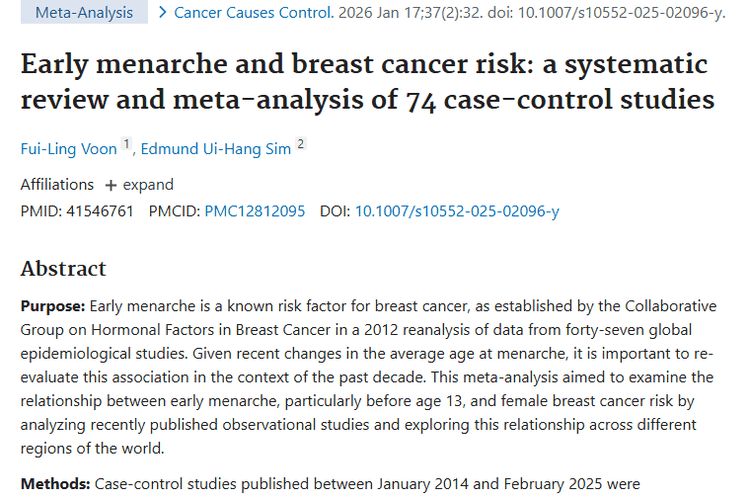Open author Edmund Ui-Hang Sim's link

coord(216,149)
